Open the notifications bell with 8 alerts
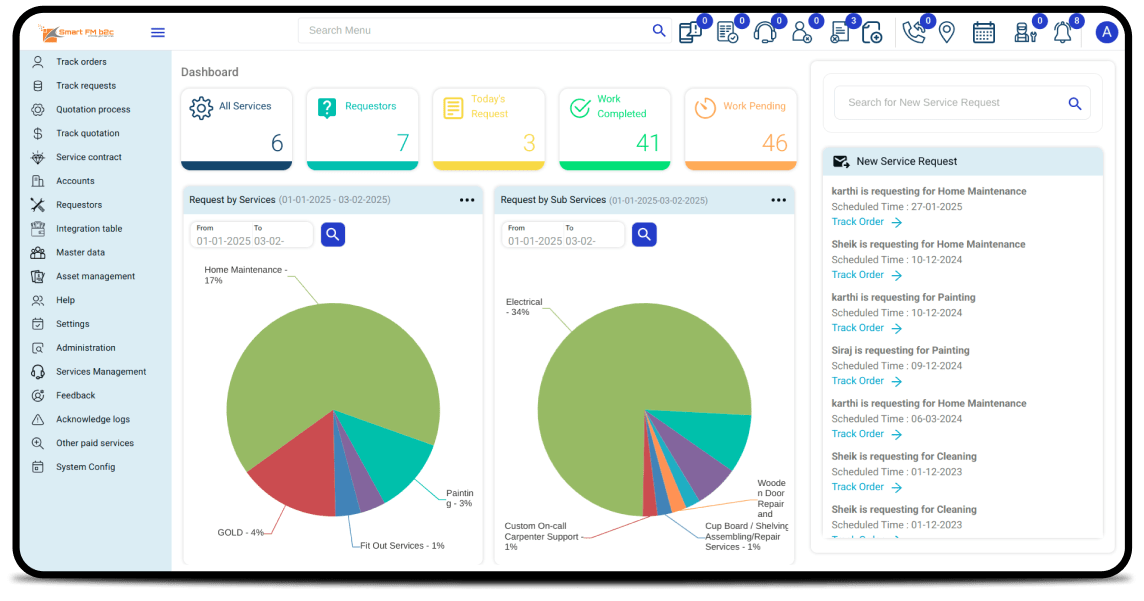This screenshot has height=601, width=1144. click(1062, 32)
